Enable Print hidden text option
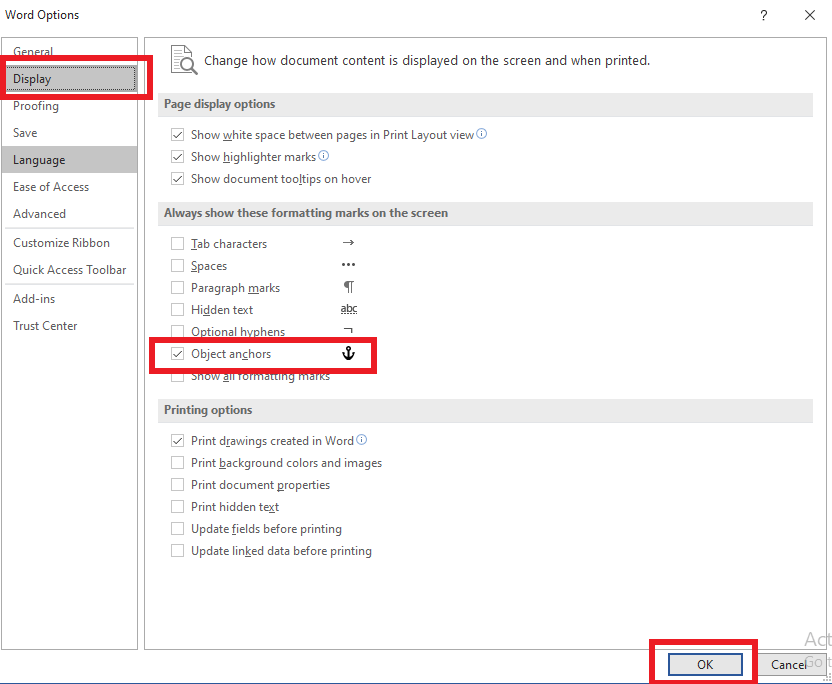Image resolution: width=832 pixels, height=684 pixels. [177, 507]
